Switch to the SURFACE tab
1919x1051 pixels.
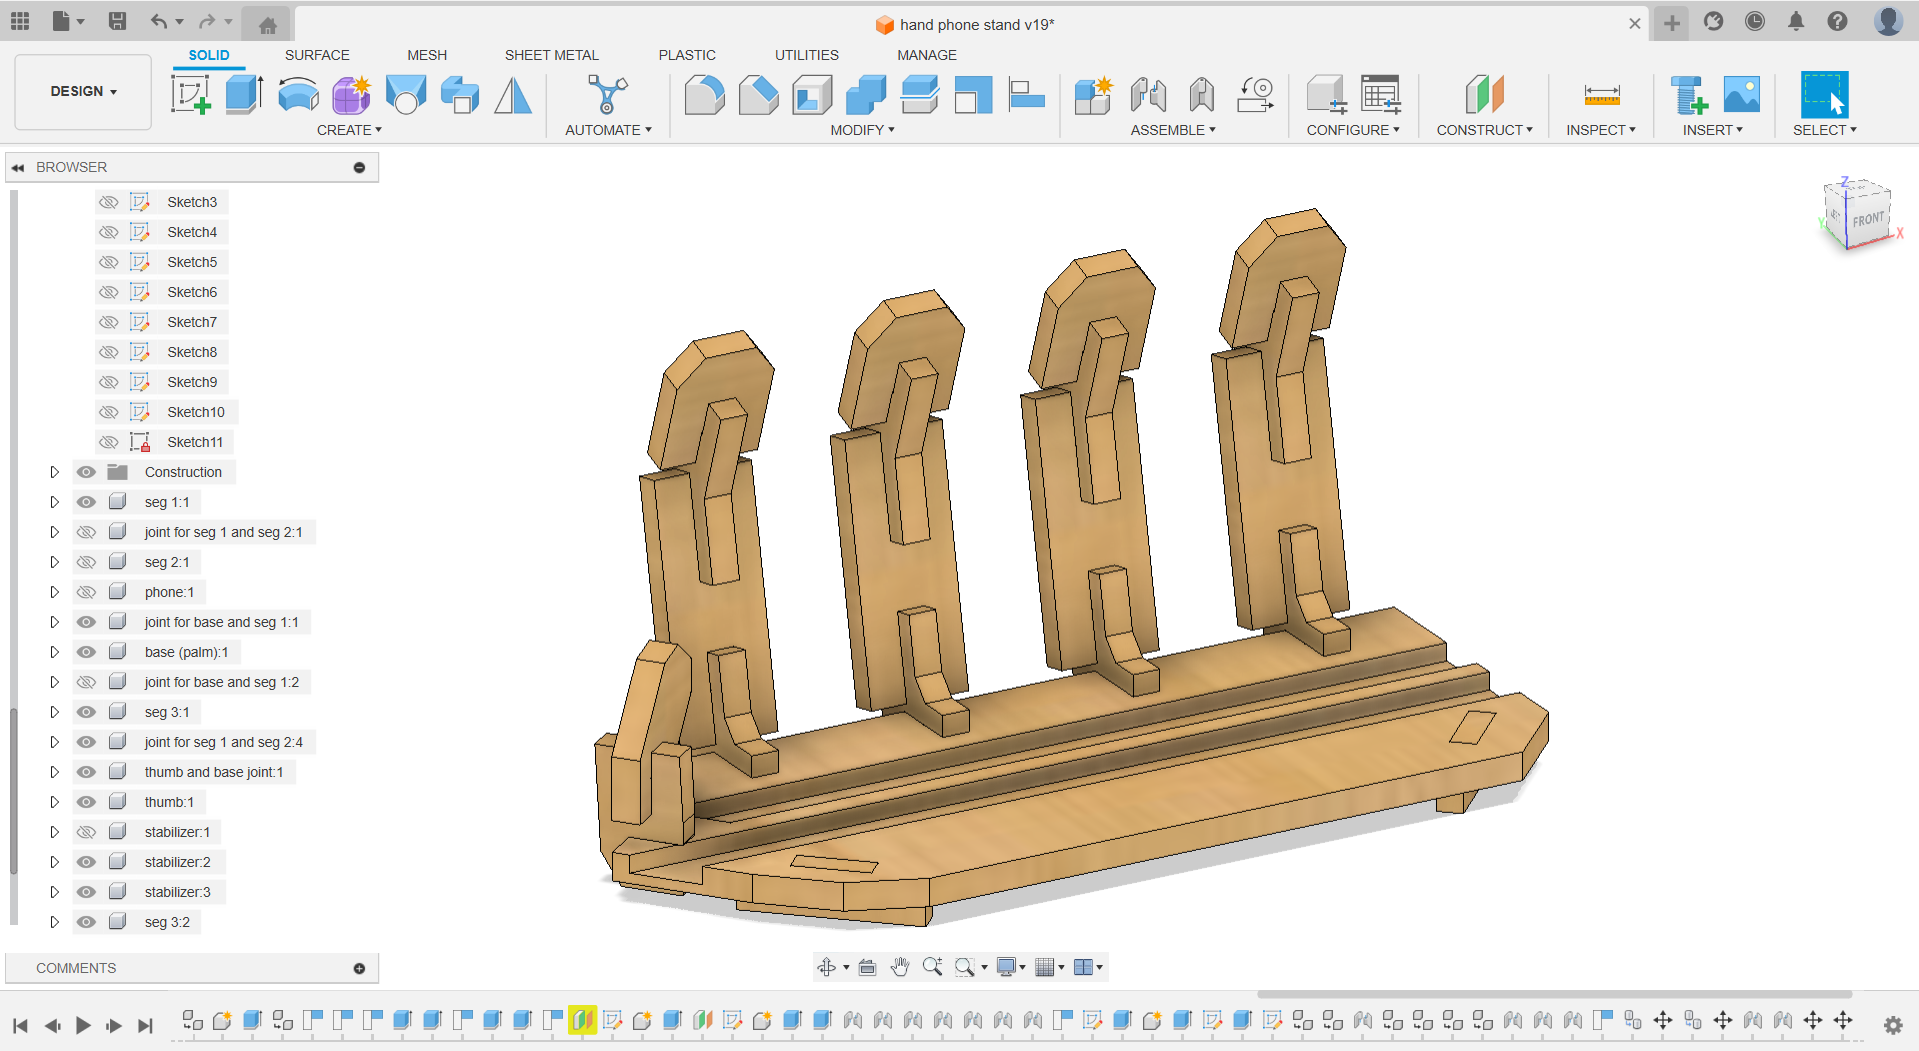pyautogui.click(x=317, y=55)
